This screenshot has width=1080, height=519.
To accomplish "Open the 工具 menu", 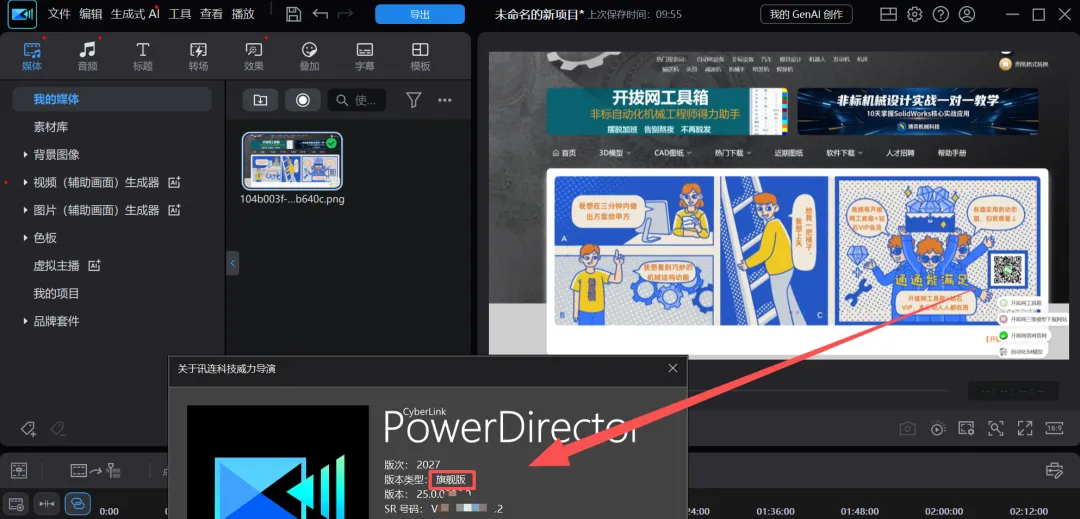I will (x=180, y=14).
